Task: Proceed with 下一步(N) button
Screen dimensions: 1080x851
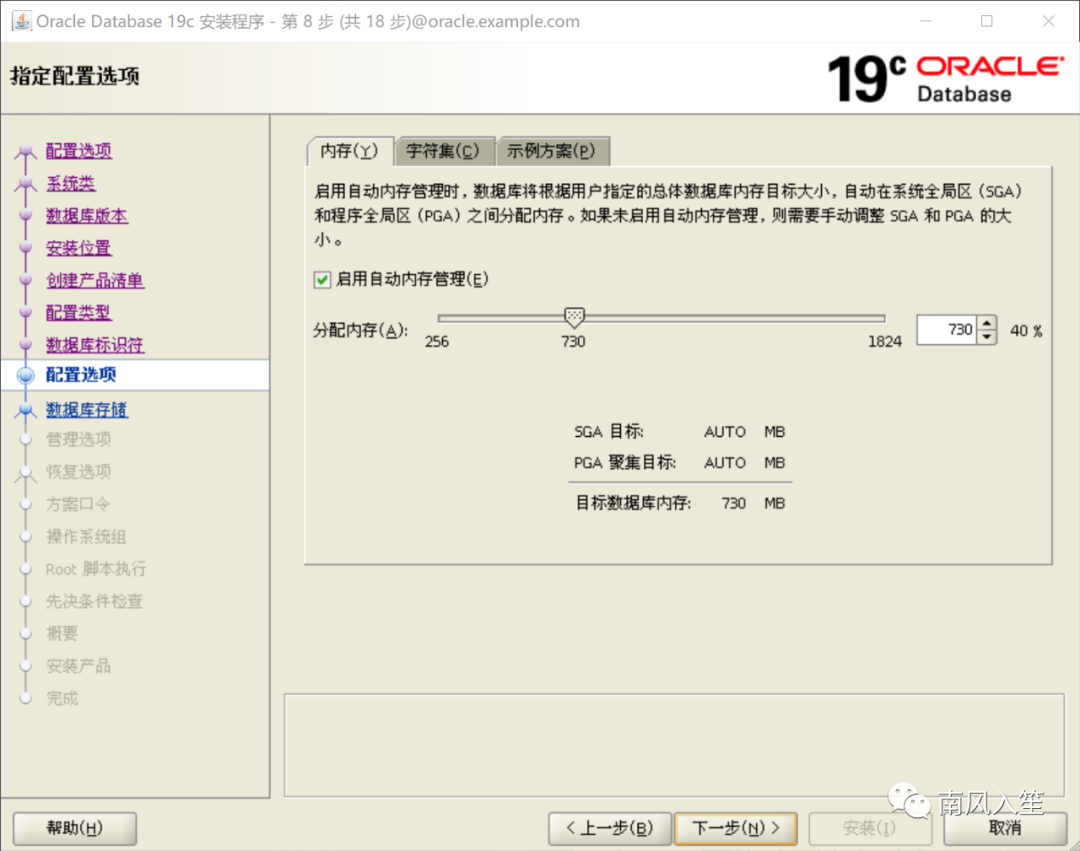Action: pyautogui.click(x=736, y=828)
